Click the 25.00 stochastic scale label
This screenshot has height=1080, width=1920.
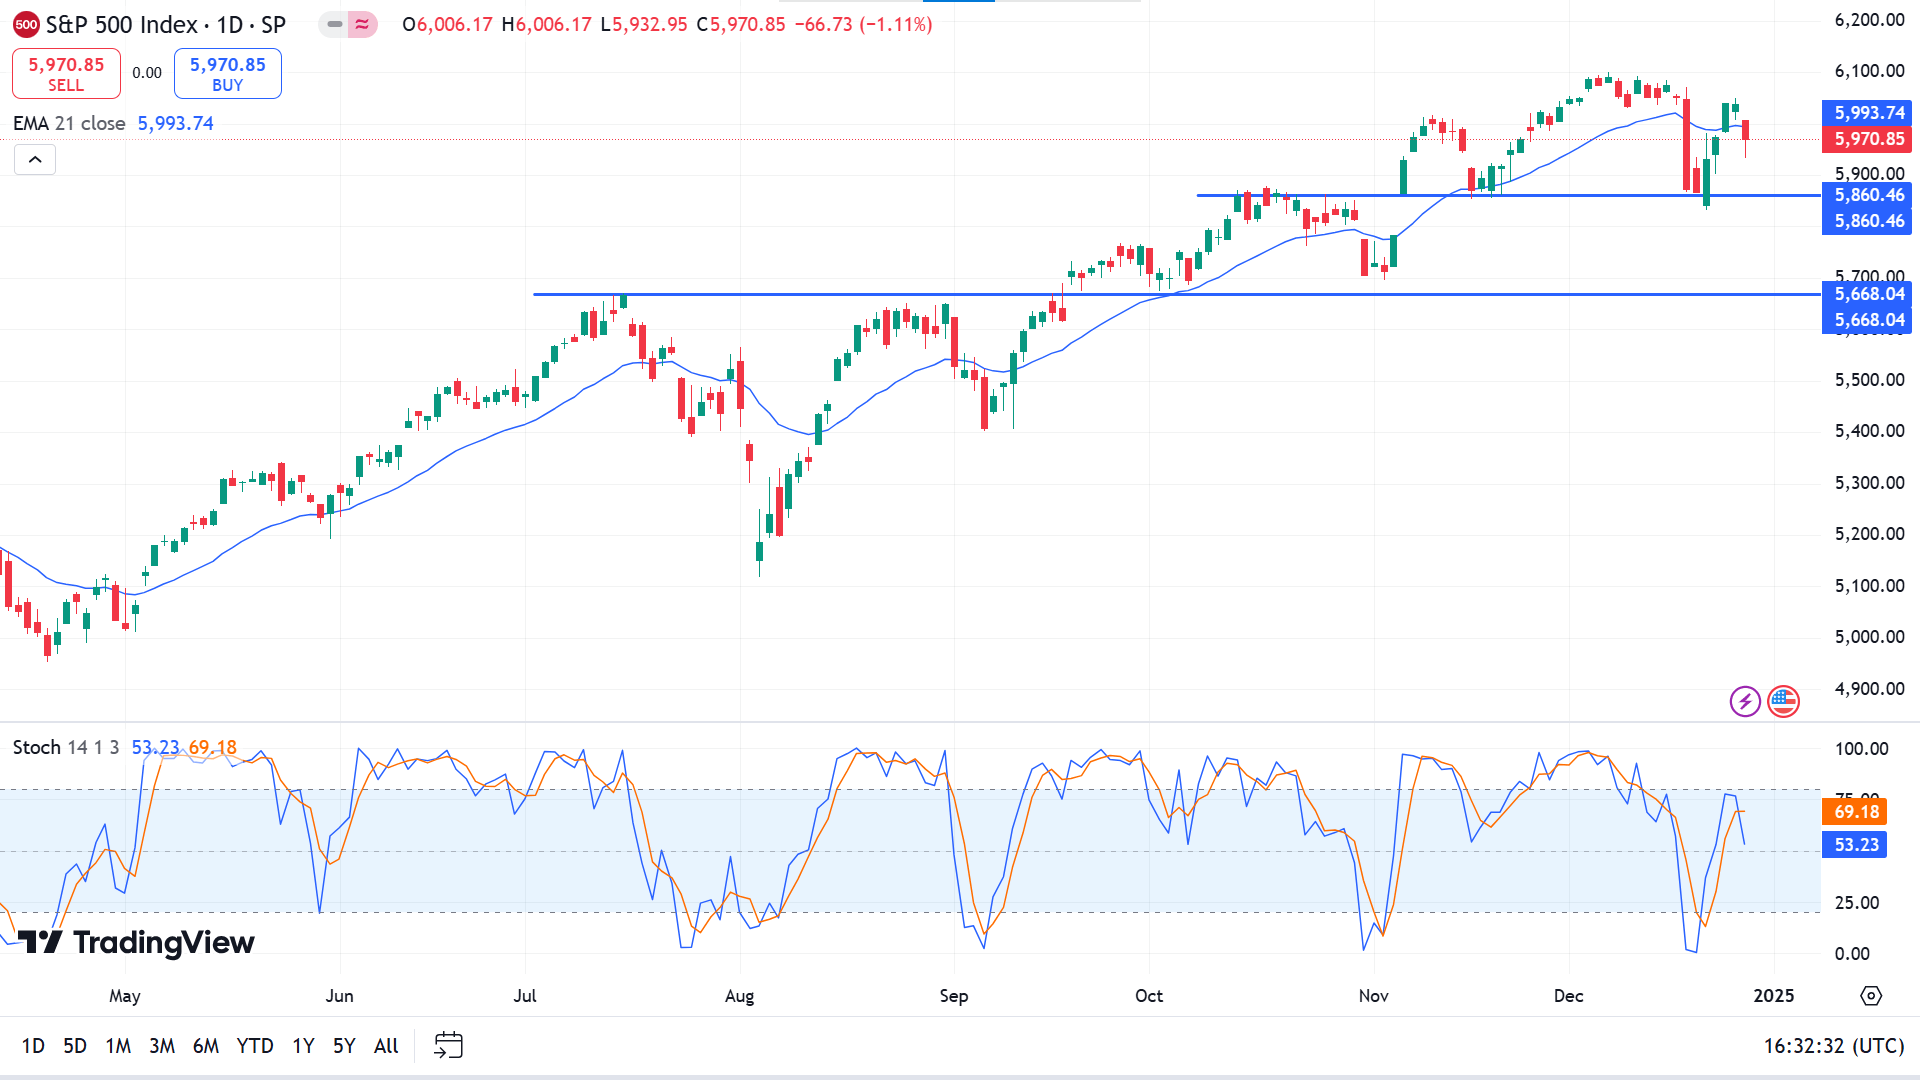pyautogui.click(x=1857, y=903)
